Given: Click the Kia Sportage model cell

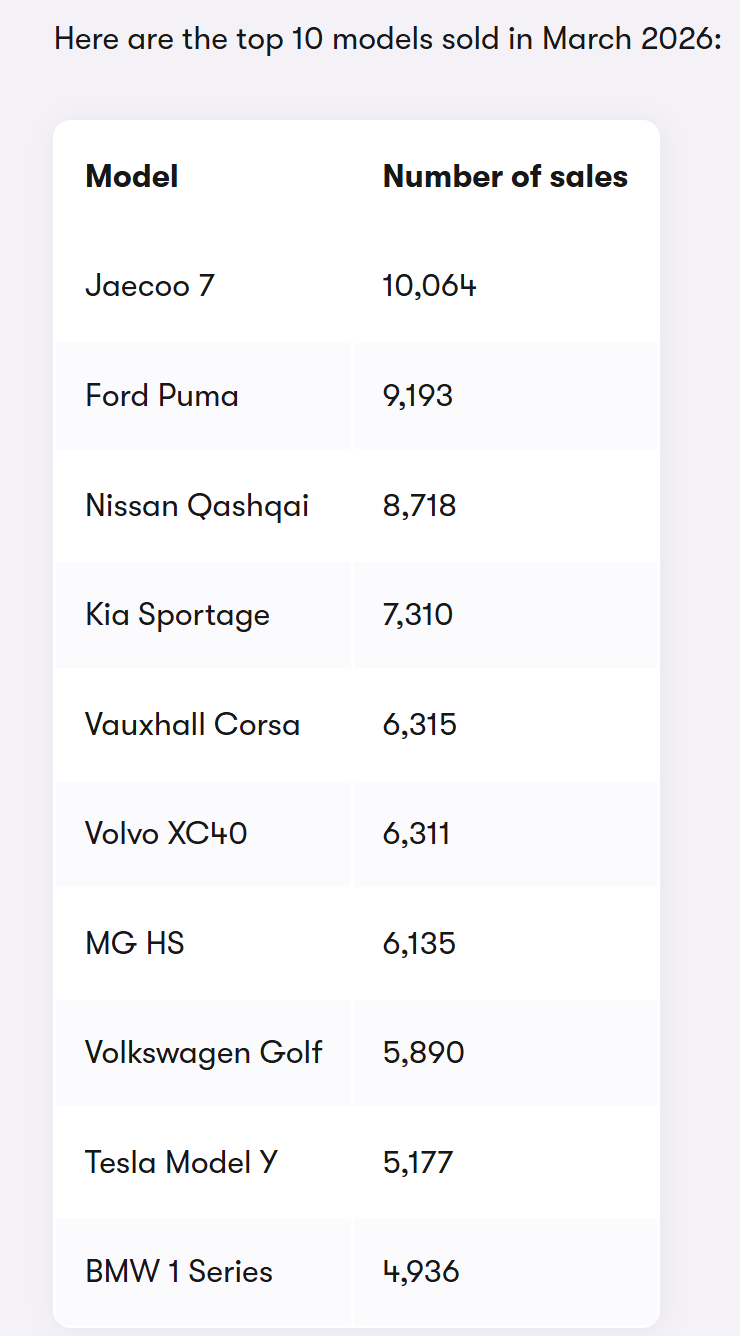Looking at the screenshot, I should pos(177,615).
